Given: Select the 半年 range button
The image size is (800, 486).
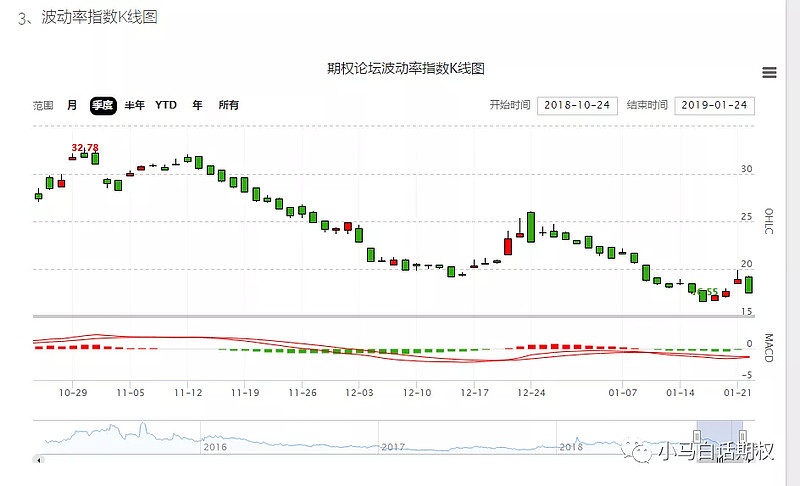Looking at the screenshot, I should click(x=135, y=105).
